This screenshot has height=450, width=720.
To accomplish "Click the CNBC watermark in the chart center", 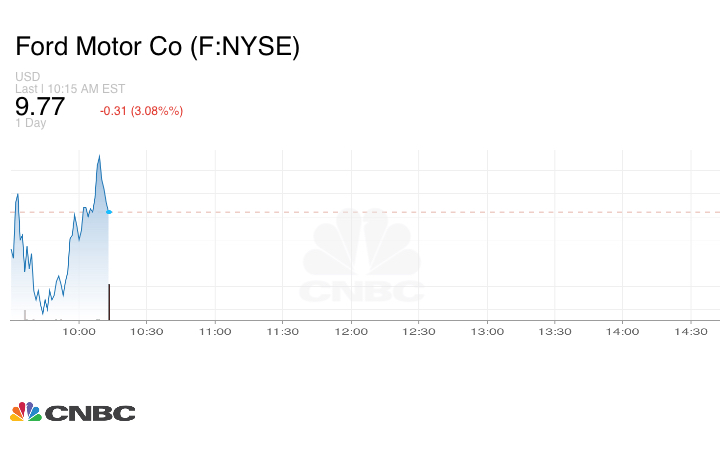I will (x=362, y=258).
